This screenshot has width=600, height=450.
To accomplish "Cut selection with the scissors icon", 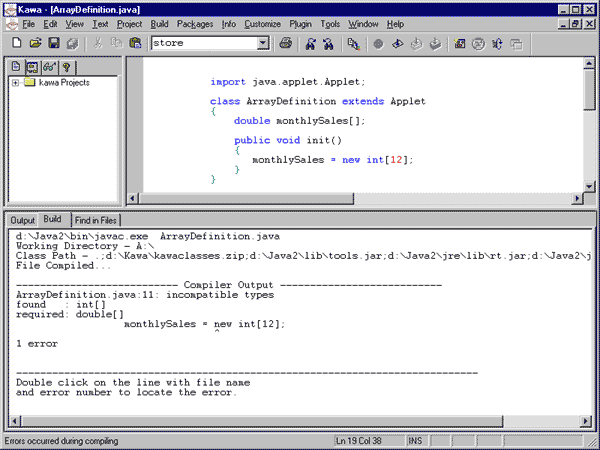I will [x=98, y=43].
